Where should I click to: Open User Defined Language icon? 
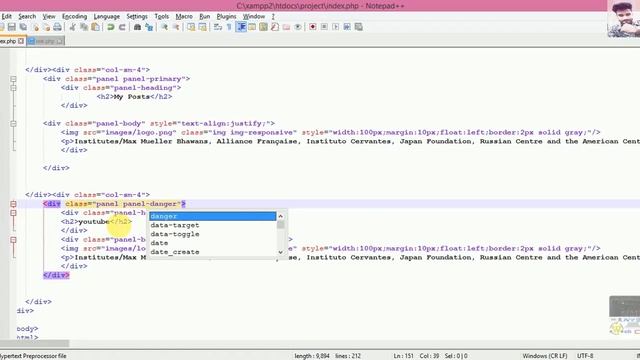252,27
